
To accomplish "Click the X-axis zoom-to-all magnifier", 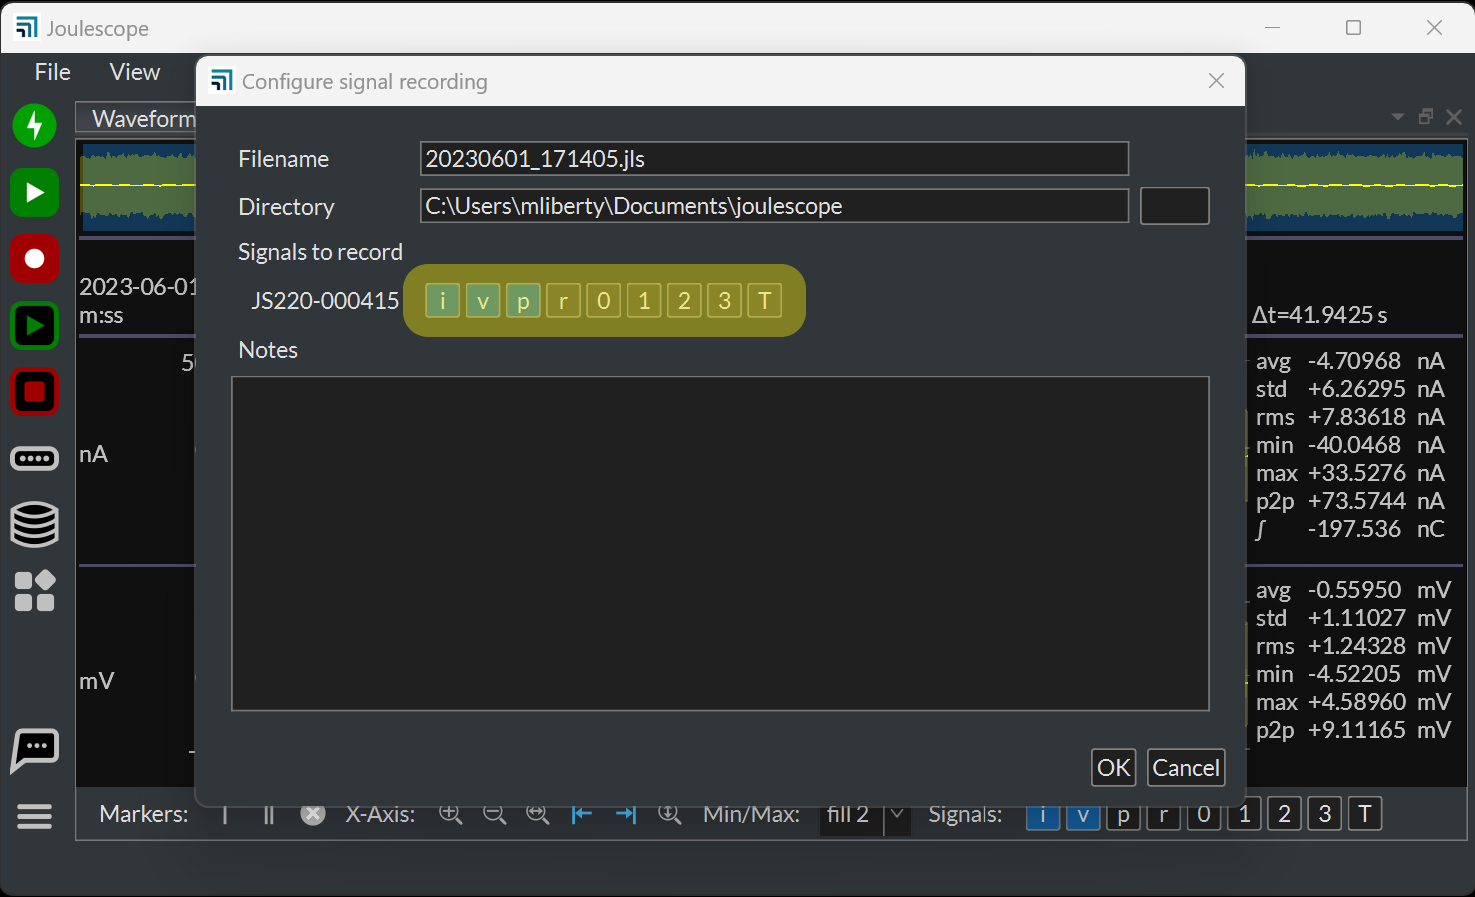I will click(538, 815).
